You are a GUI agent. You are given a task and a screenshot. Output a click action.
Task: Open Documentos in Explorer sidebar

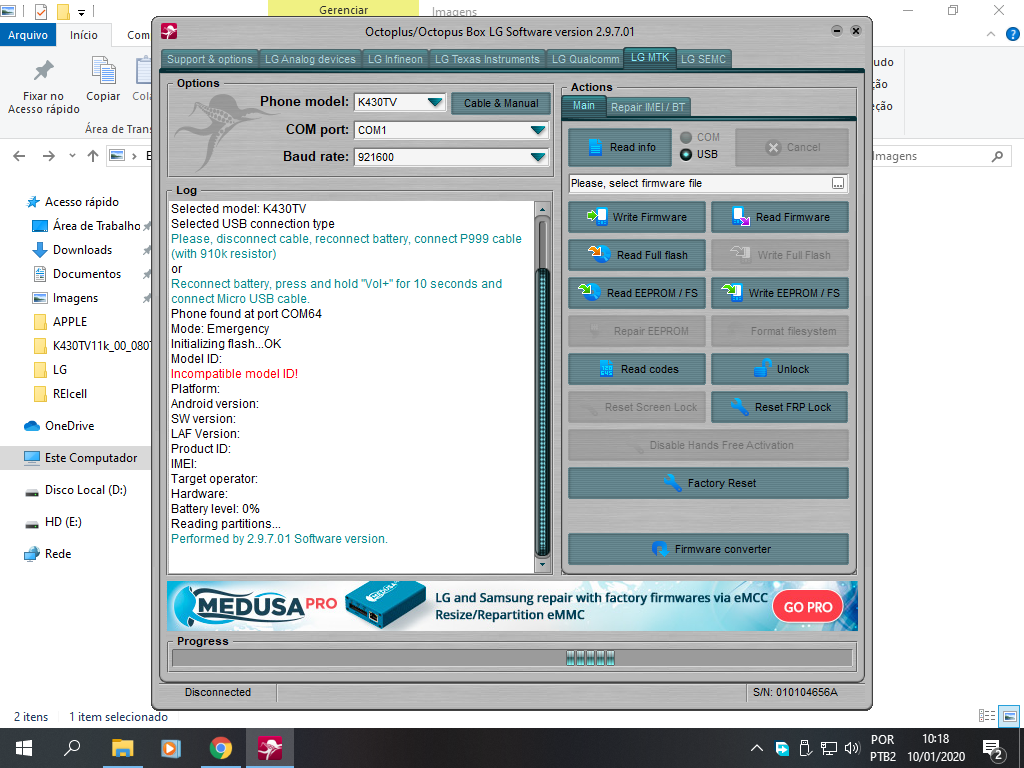[87, 274]
